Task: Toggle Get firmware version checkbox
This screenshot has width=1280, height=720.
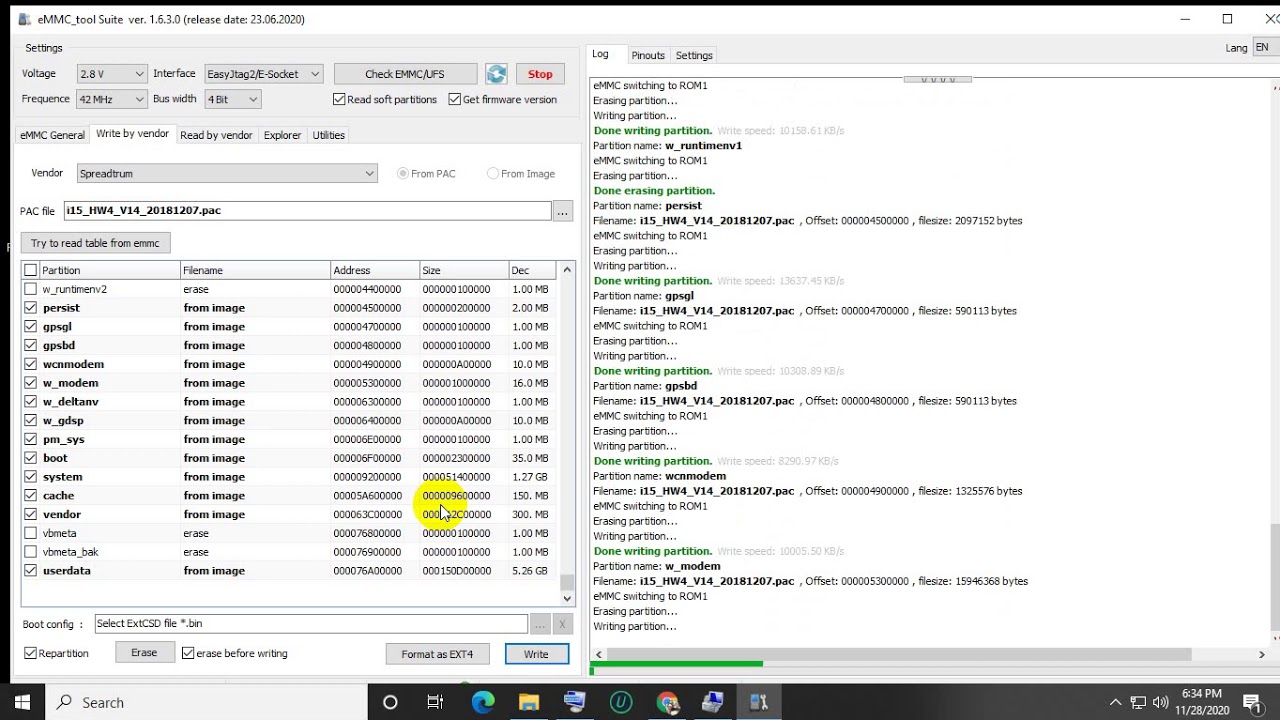Action: (x=455, y=99)
